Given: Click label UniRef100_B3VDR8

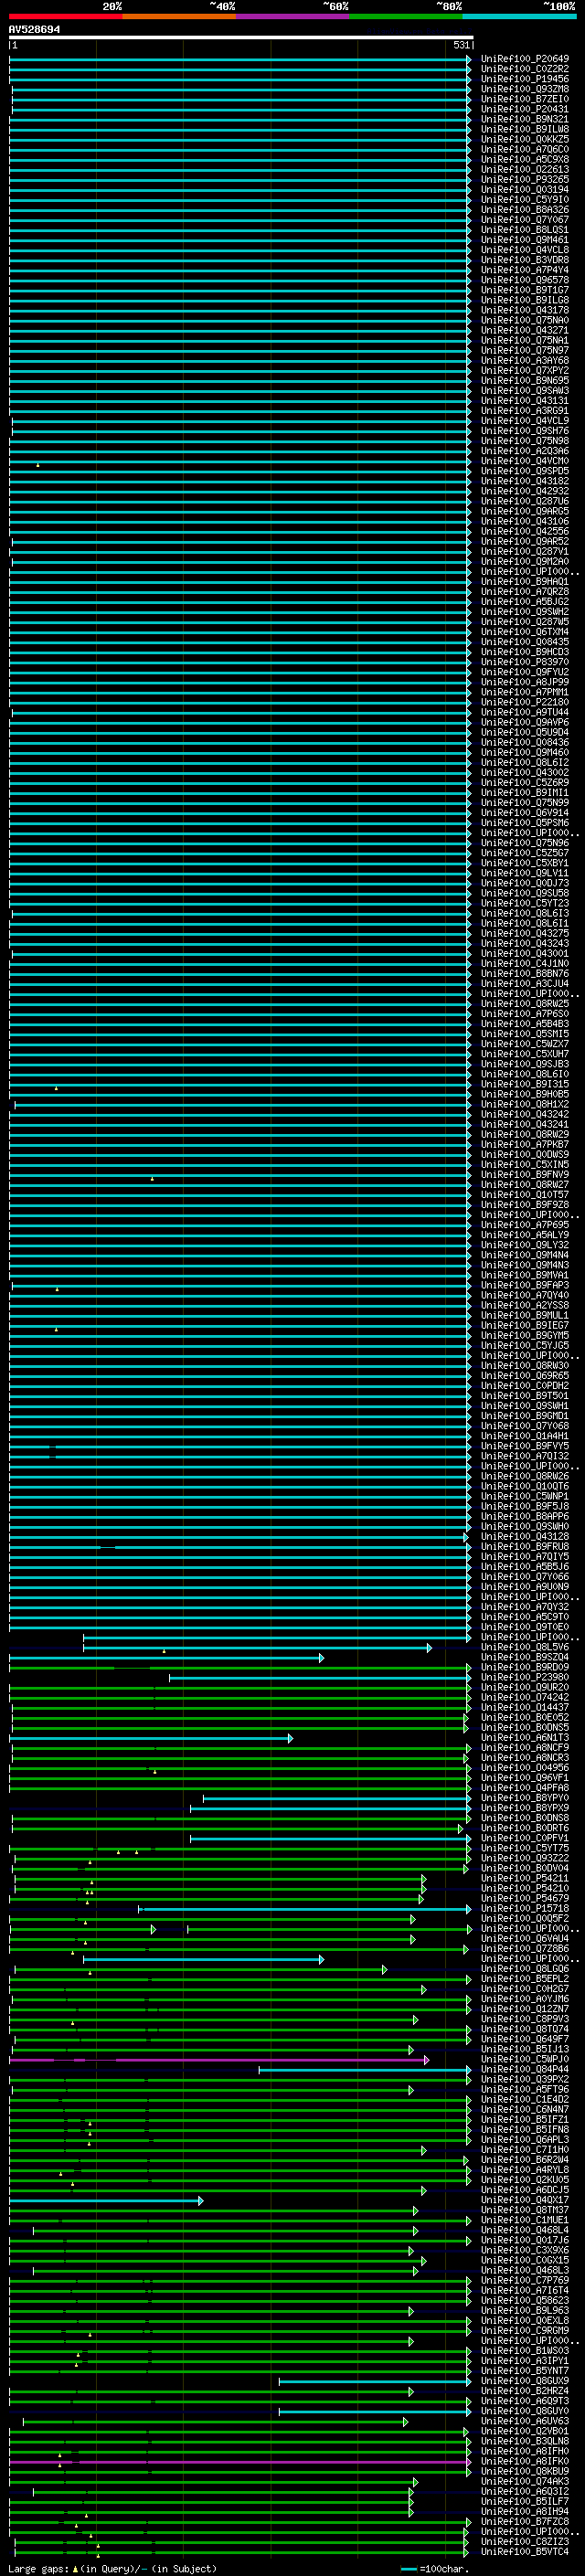Looking at the screenshot, I should [x=525, y=260].
